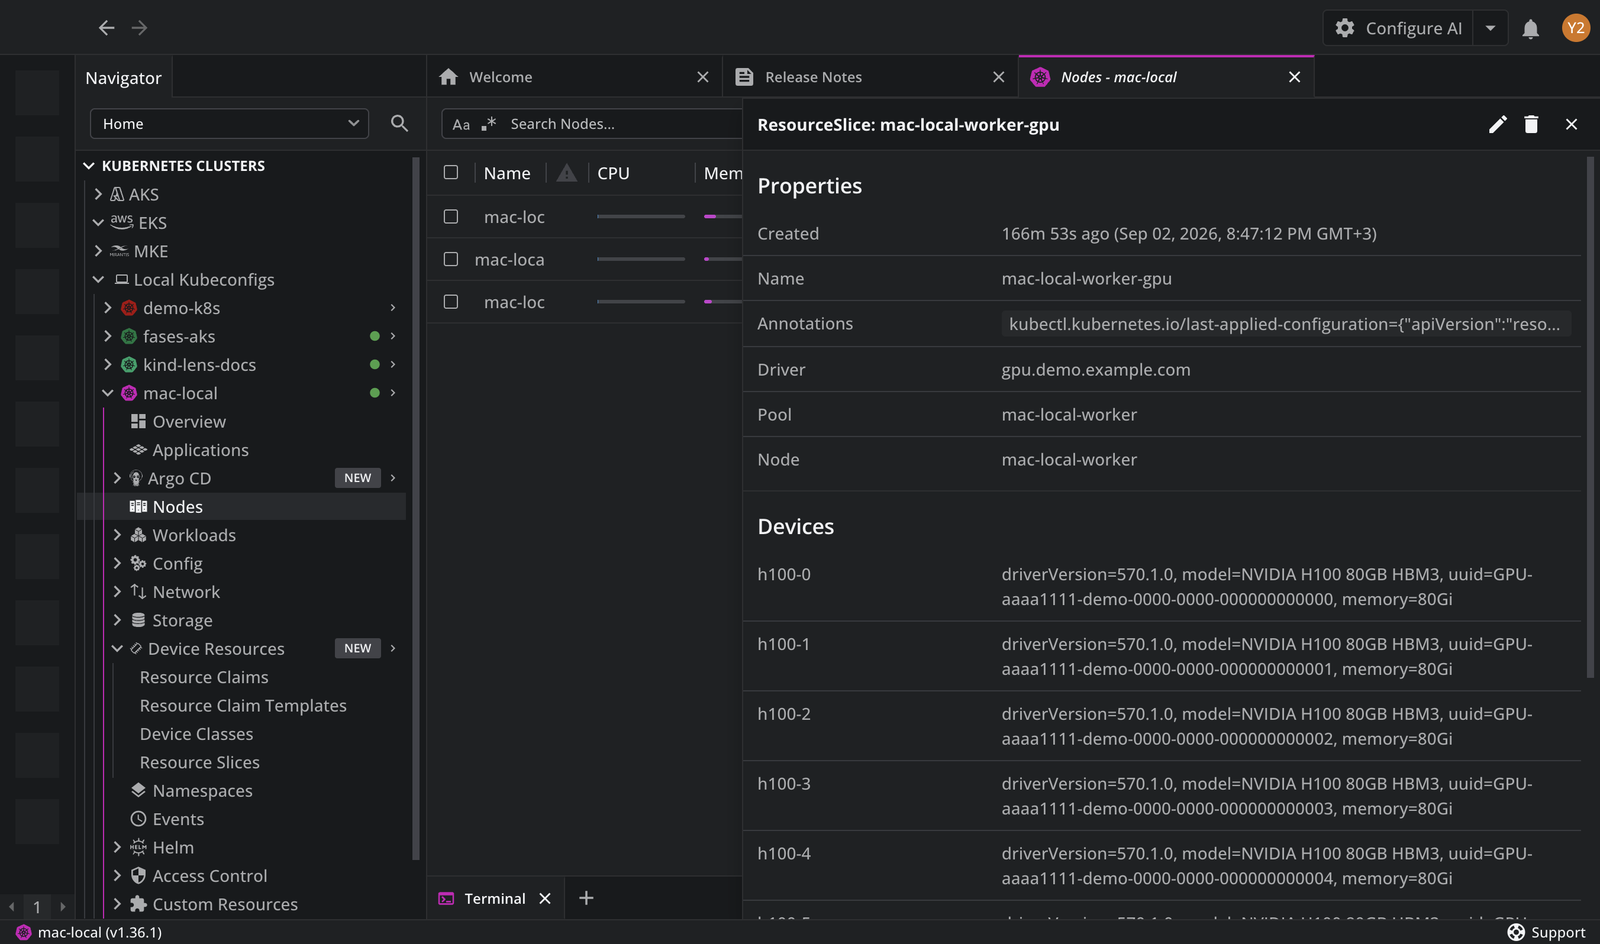Click the Events clock icon
1600x944 pixels.
coord(138,819)
